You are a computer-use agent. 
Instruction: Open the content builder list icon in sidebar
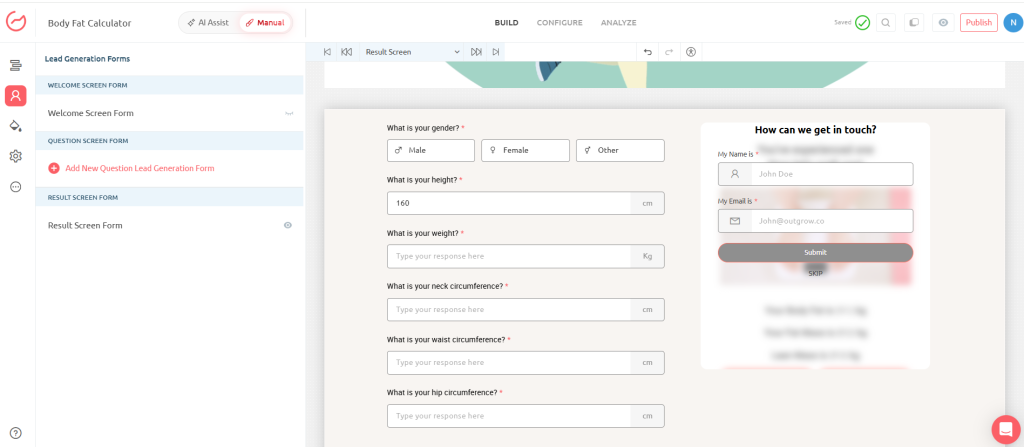click(x=16, y=65)
